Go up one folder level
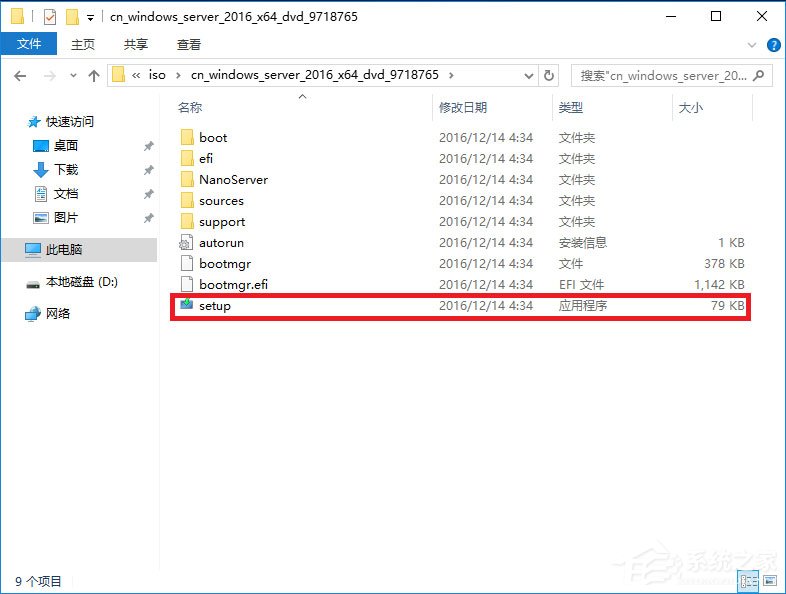The height and width of the screenshot is (594, 786). click(94, 76)
